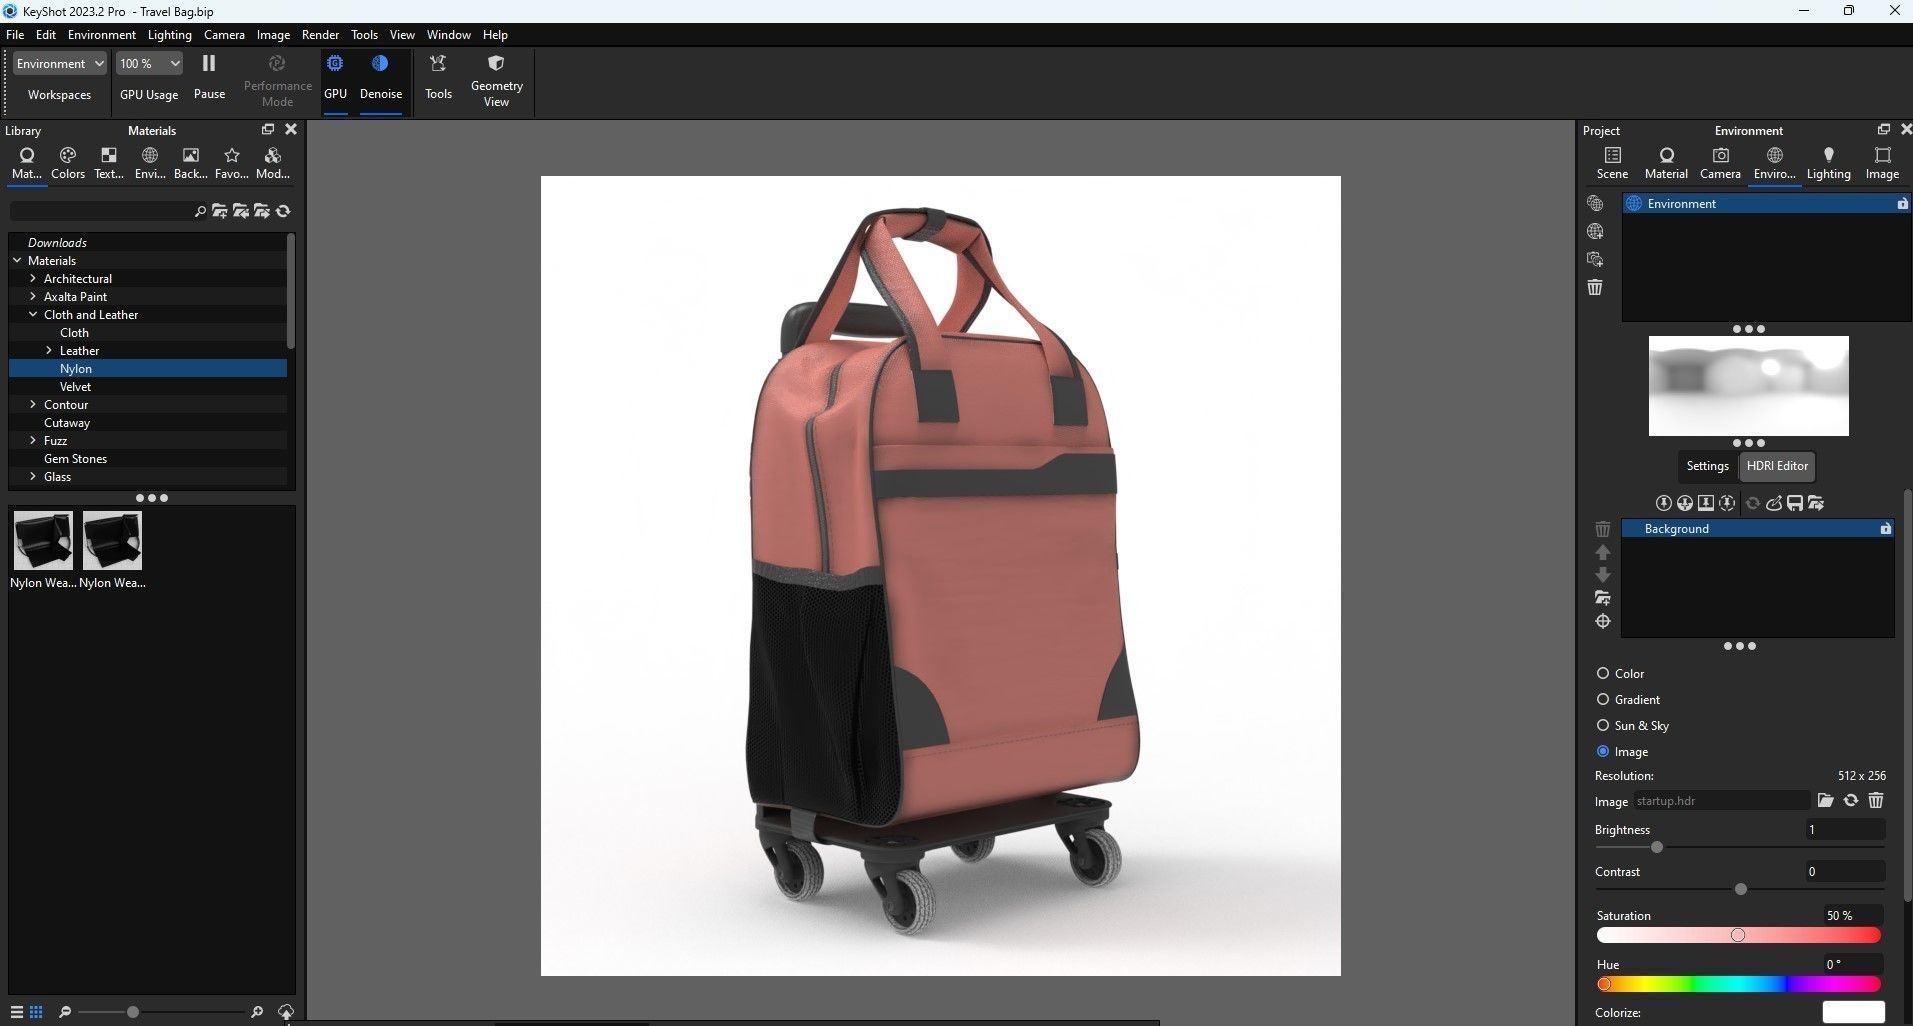
Task: Expand the Glass folder
Action: (x=33, y=476)
